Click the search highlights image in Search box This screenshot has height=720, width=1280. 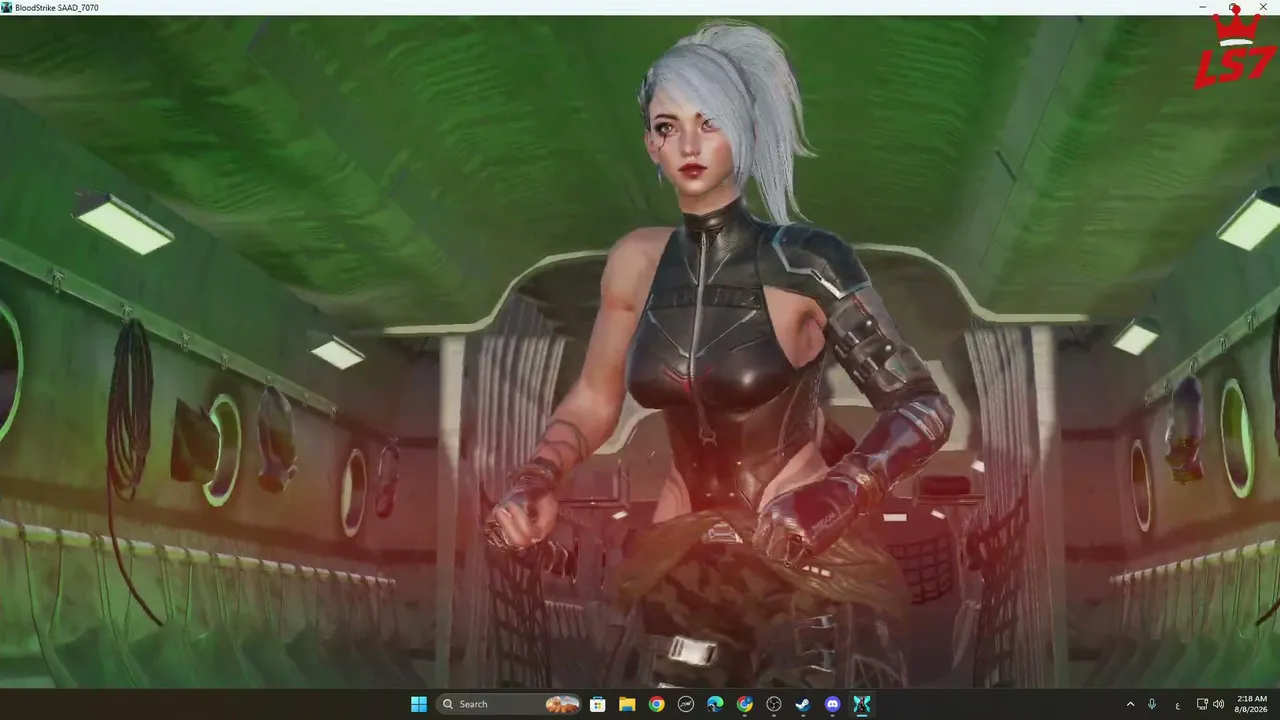(562, 704)
